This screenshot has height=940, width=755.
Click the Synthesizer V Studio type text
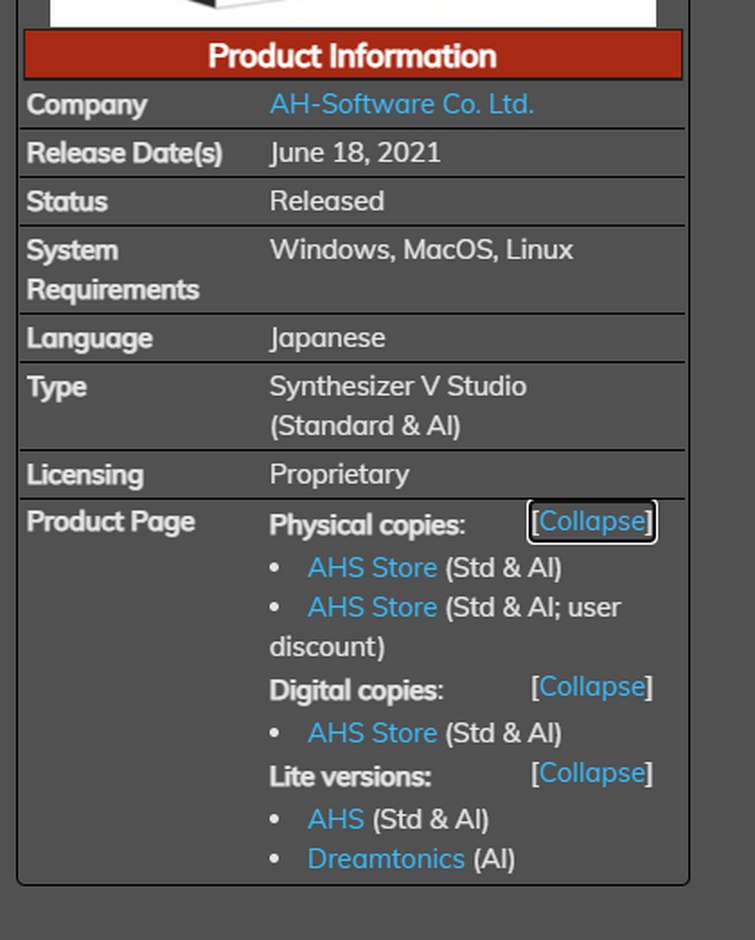(x=398, y=406)
